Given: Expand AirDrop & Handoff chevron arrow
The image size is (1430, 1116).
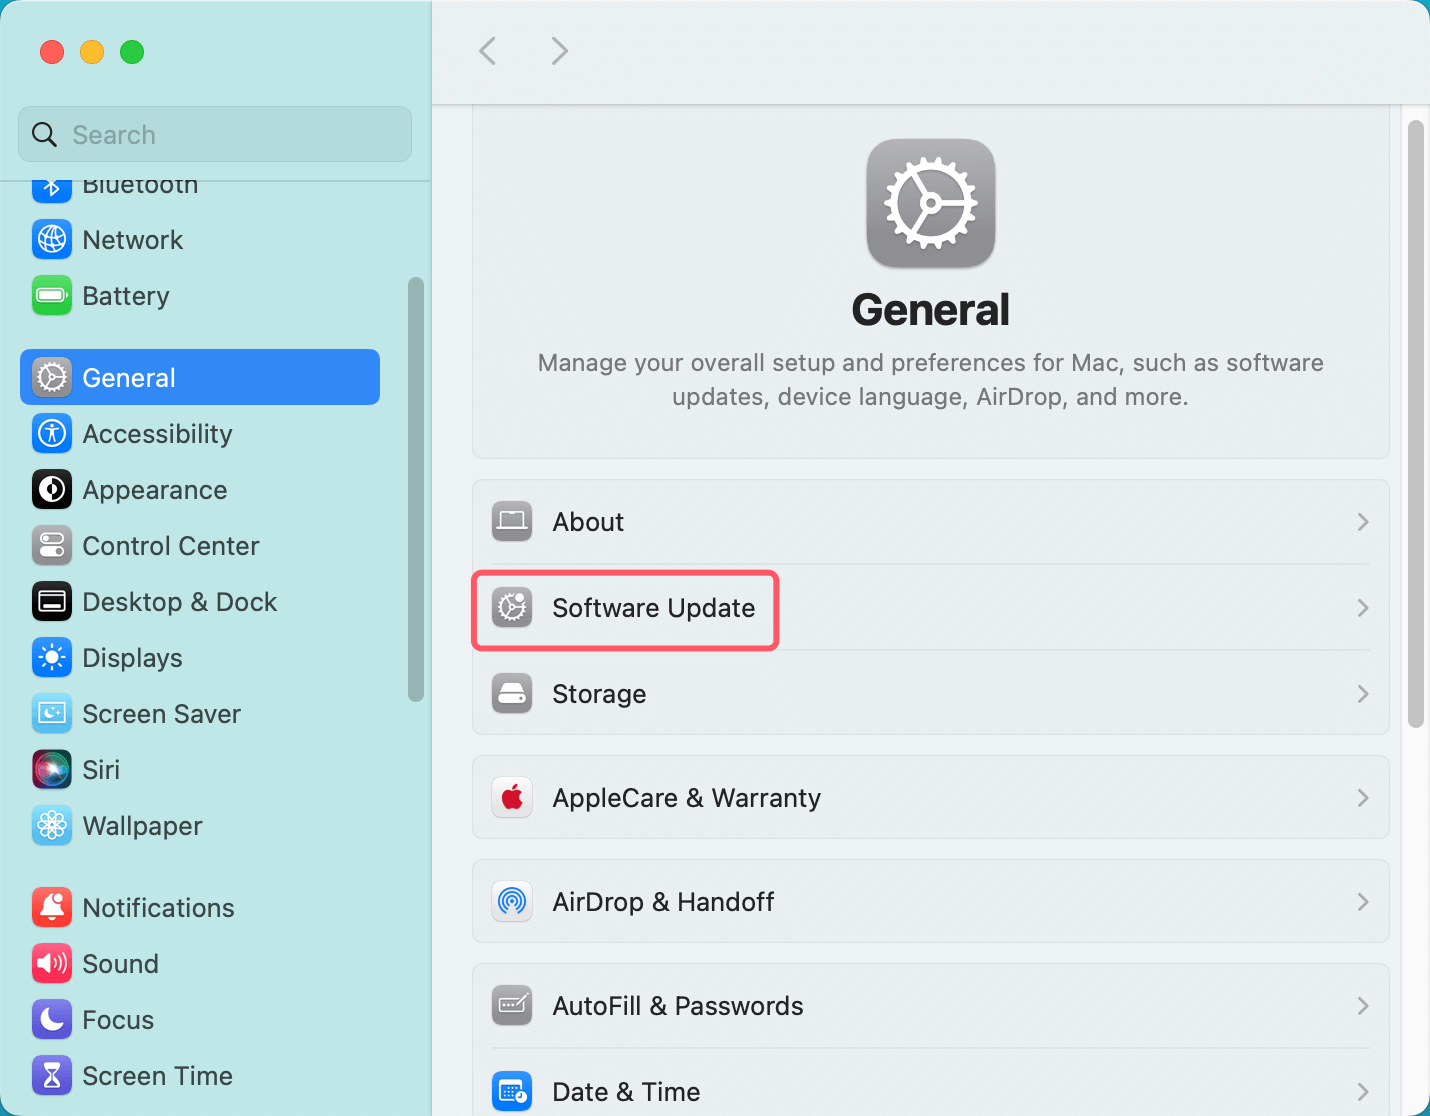Looking at the screenshot, I should (1362, 902).
